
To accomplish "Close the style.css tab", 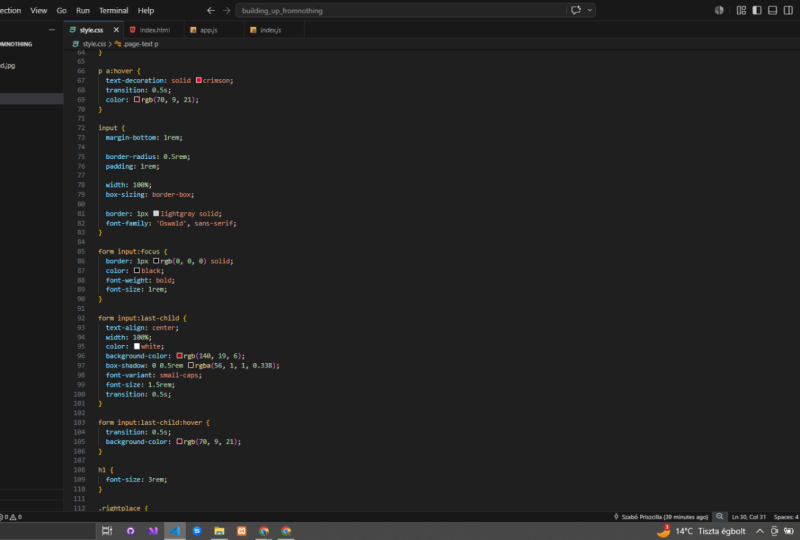I will pos(116,30).
